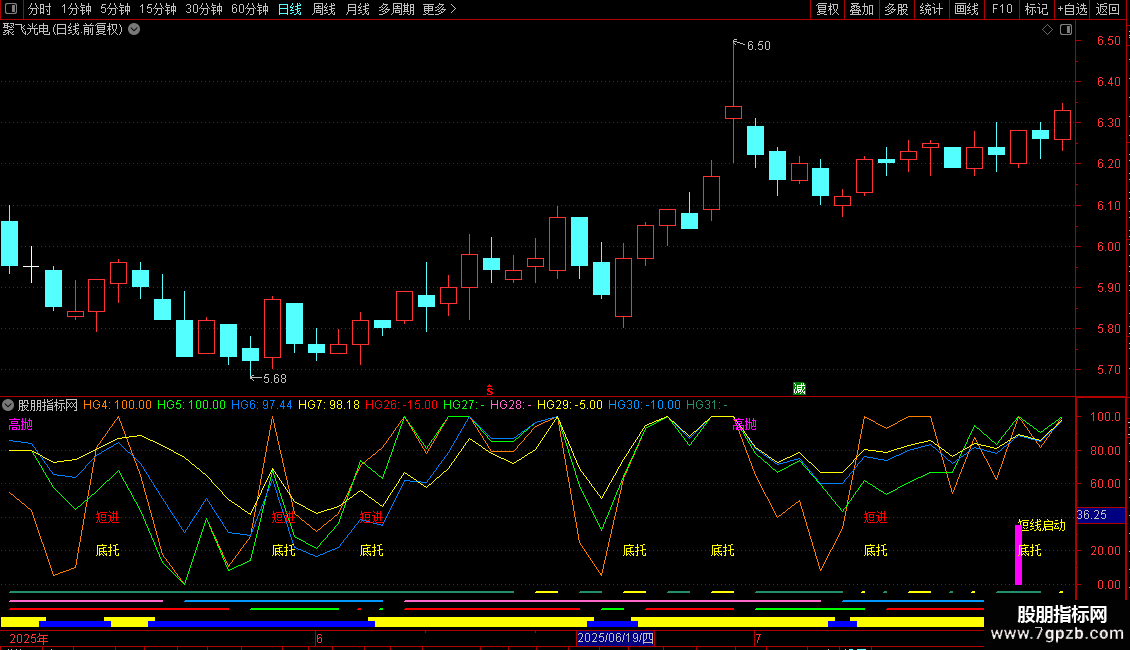Click the HG6: 97.44 indicator value
This screenshot has height=650, width=1130.
tap(262, 405)
